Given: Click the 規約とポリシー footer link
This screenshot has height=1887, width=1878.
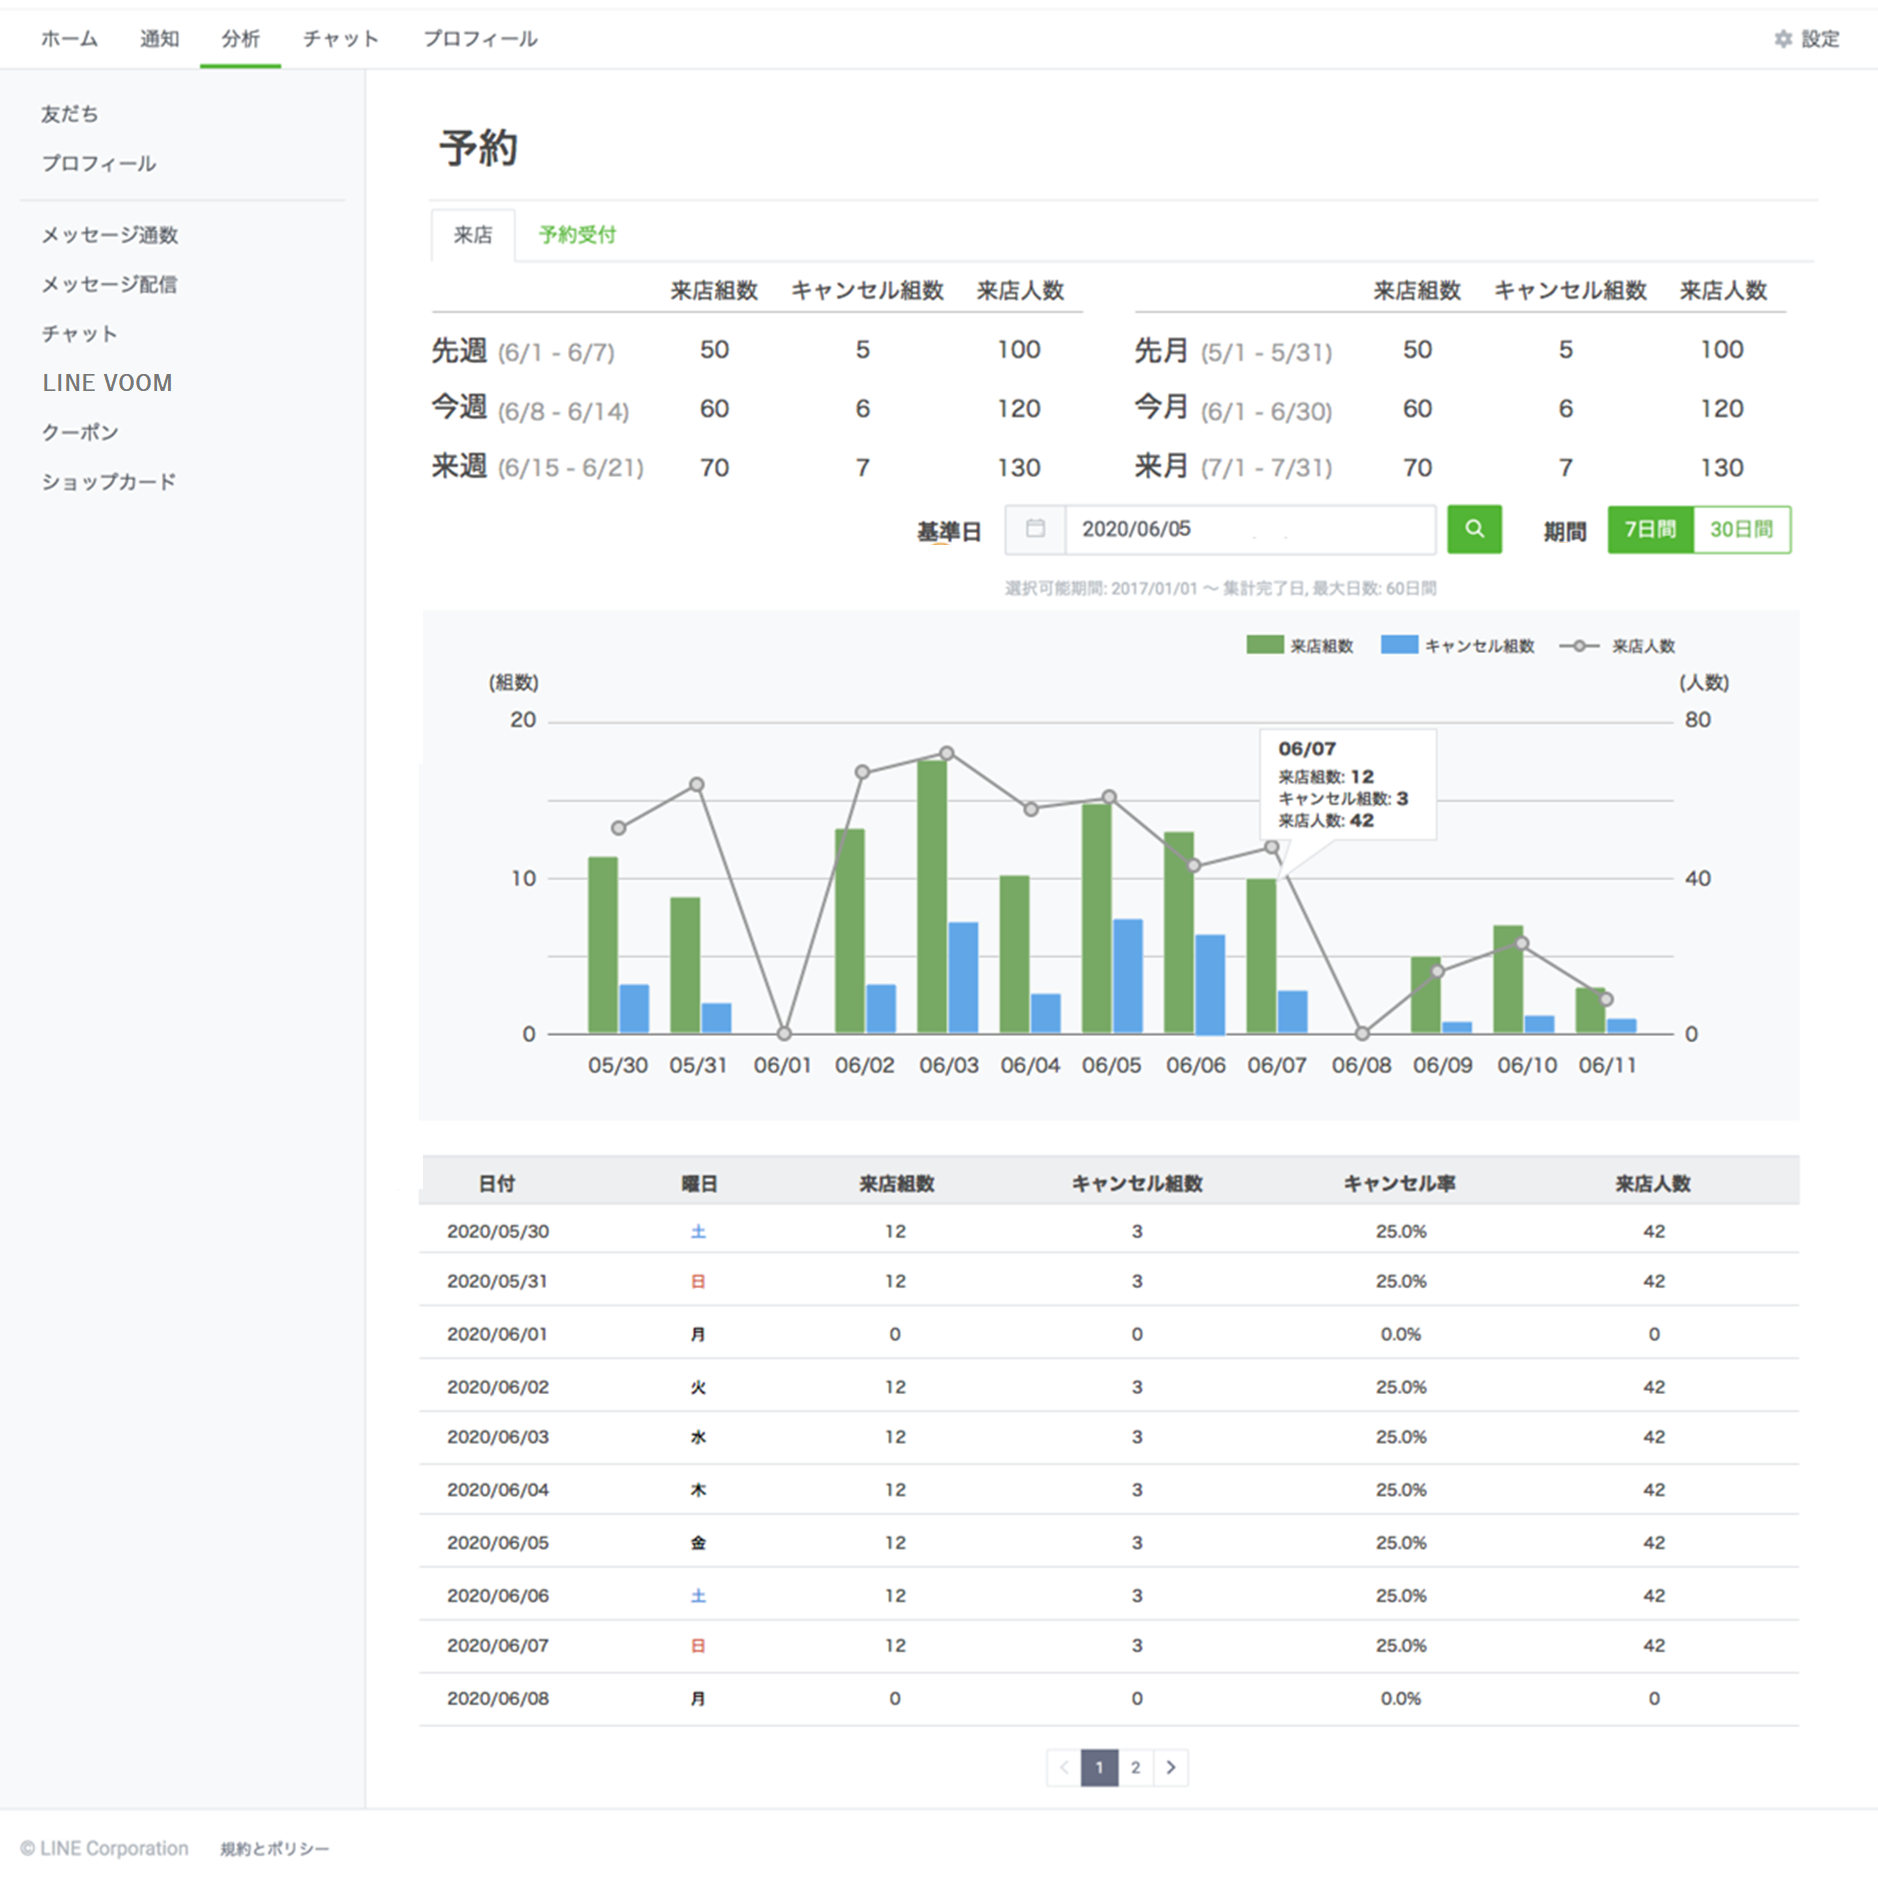Looking at the screenshot, I should pyautogui.click(x=274, y=1849).
